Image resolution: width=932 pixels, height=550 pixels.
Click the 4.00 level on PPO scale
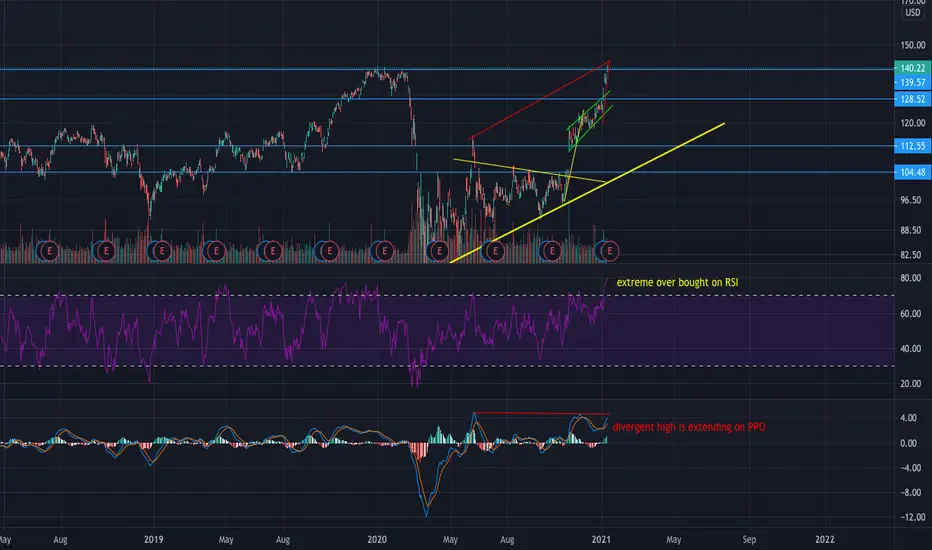tap(908, 418)
